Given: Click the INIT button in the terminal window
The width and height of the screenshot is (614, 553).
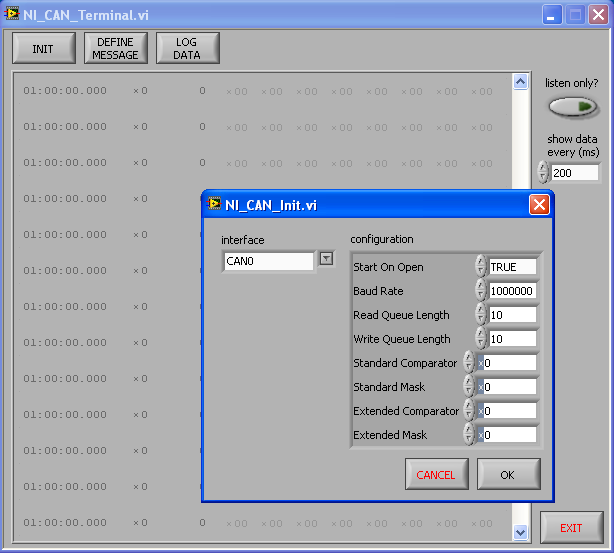Looking at the screenshot, I should coord(43,48).
